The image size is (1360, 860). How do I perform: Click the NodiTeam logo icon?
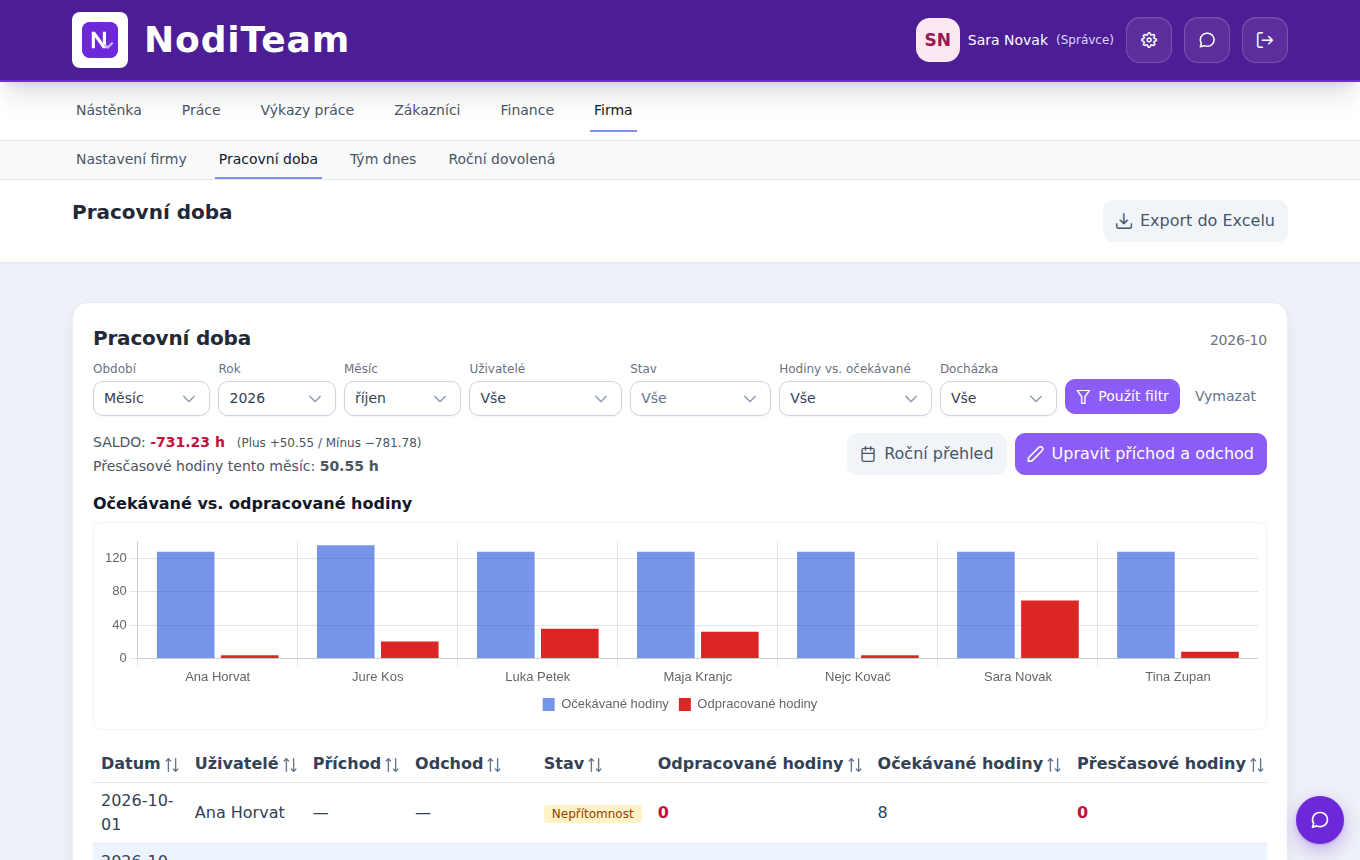tap(100, 40)
